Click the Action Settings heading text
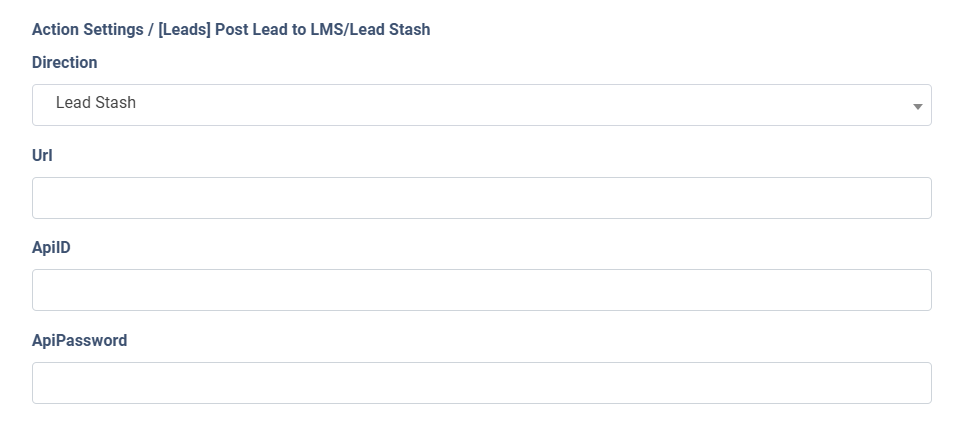 click(87, 30)
